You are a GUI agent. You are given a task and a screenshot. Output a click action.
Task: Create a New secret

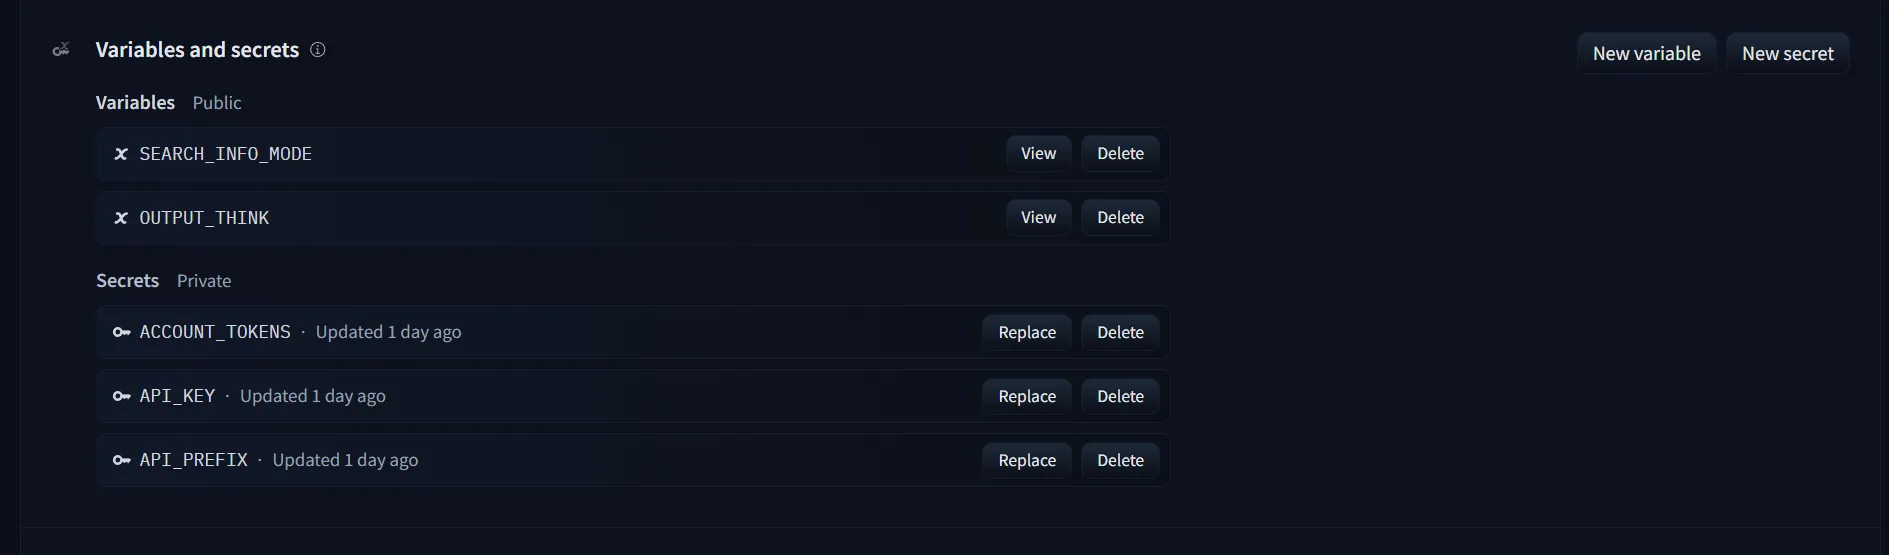click(1788, 54)
